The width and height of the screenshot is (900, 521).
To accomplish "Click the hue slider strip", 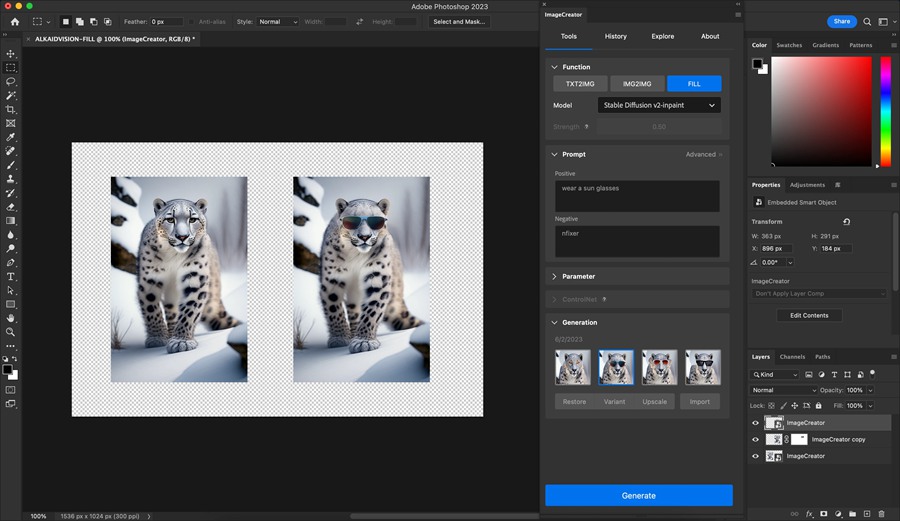I will tap(886, 111).
